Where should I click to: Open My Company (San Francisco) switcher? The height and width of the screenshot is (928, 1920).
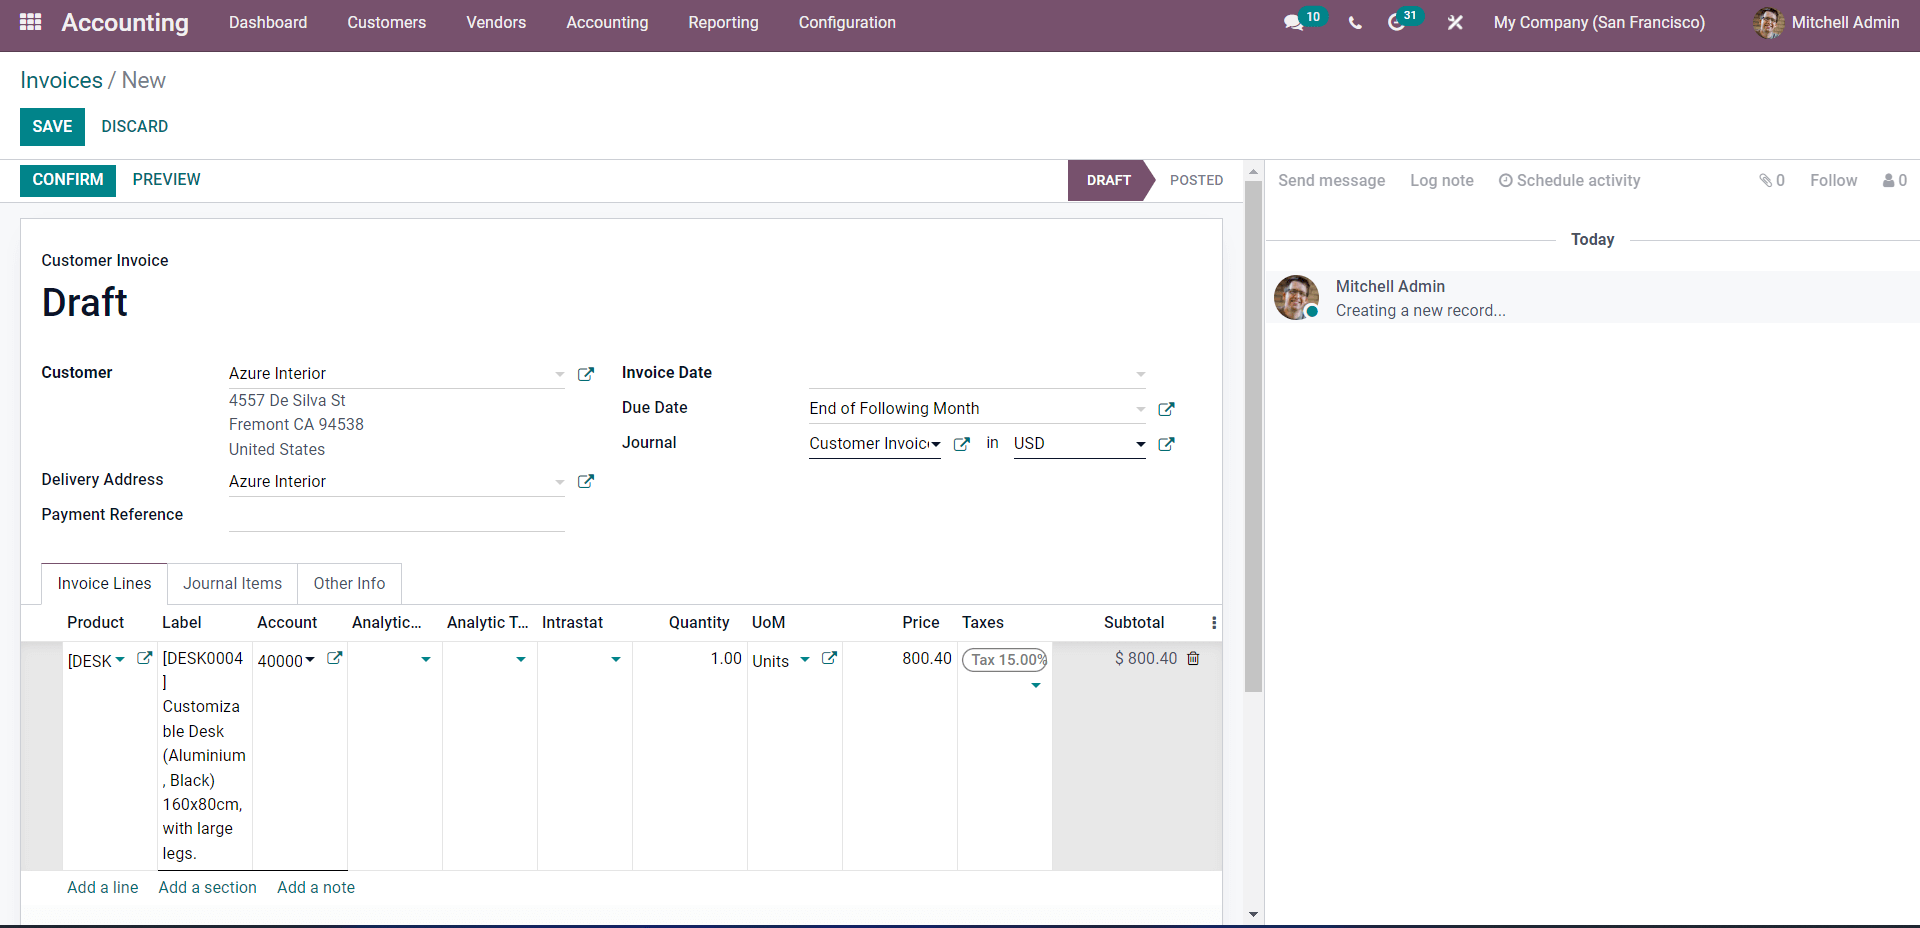pyautogui.click(x=1599, y=22)
